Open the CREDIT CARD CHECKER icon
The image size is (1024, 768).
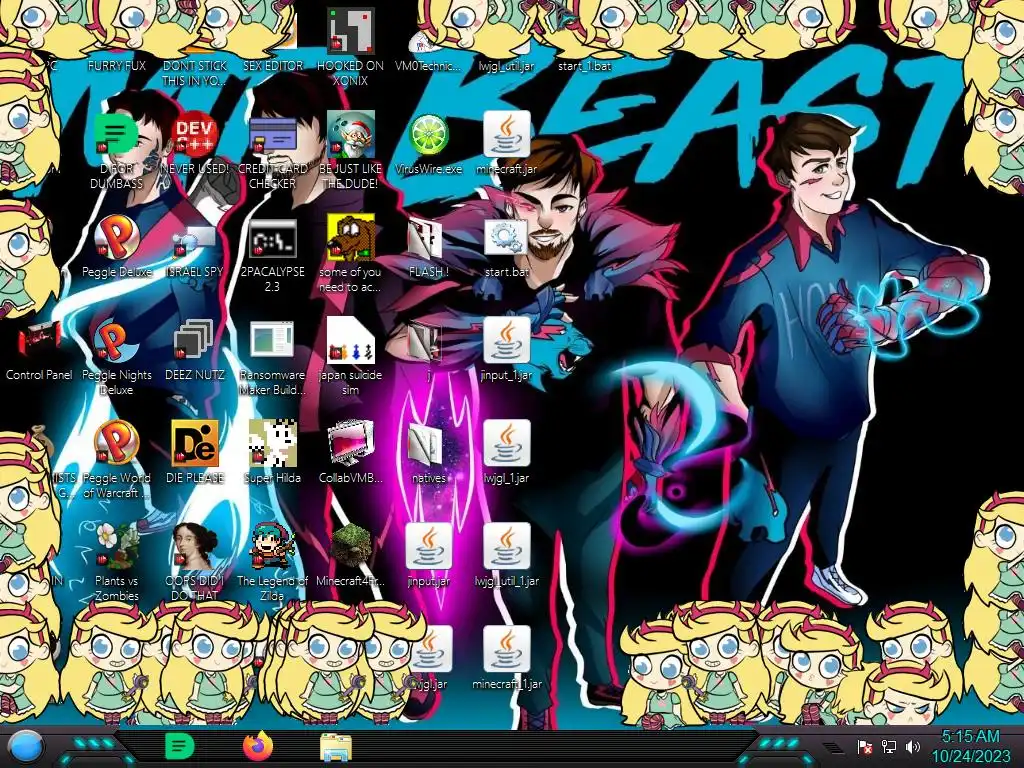(x=272, y=135)
